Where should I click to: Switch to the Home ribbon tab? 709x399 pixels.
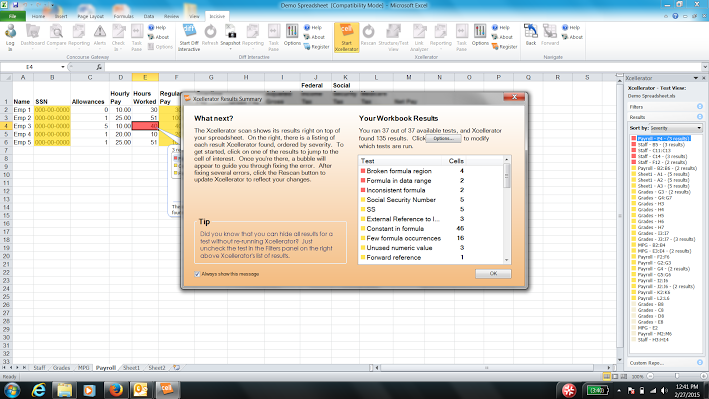(38, 16)
